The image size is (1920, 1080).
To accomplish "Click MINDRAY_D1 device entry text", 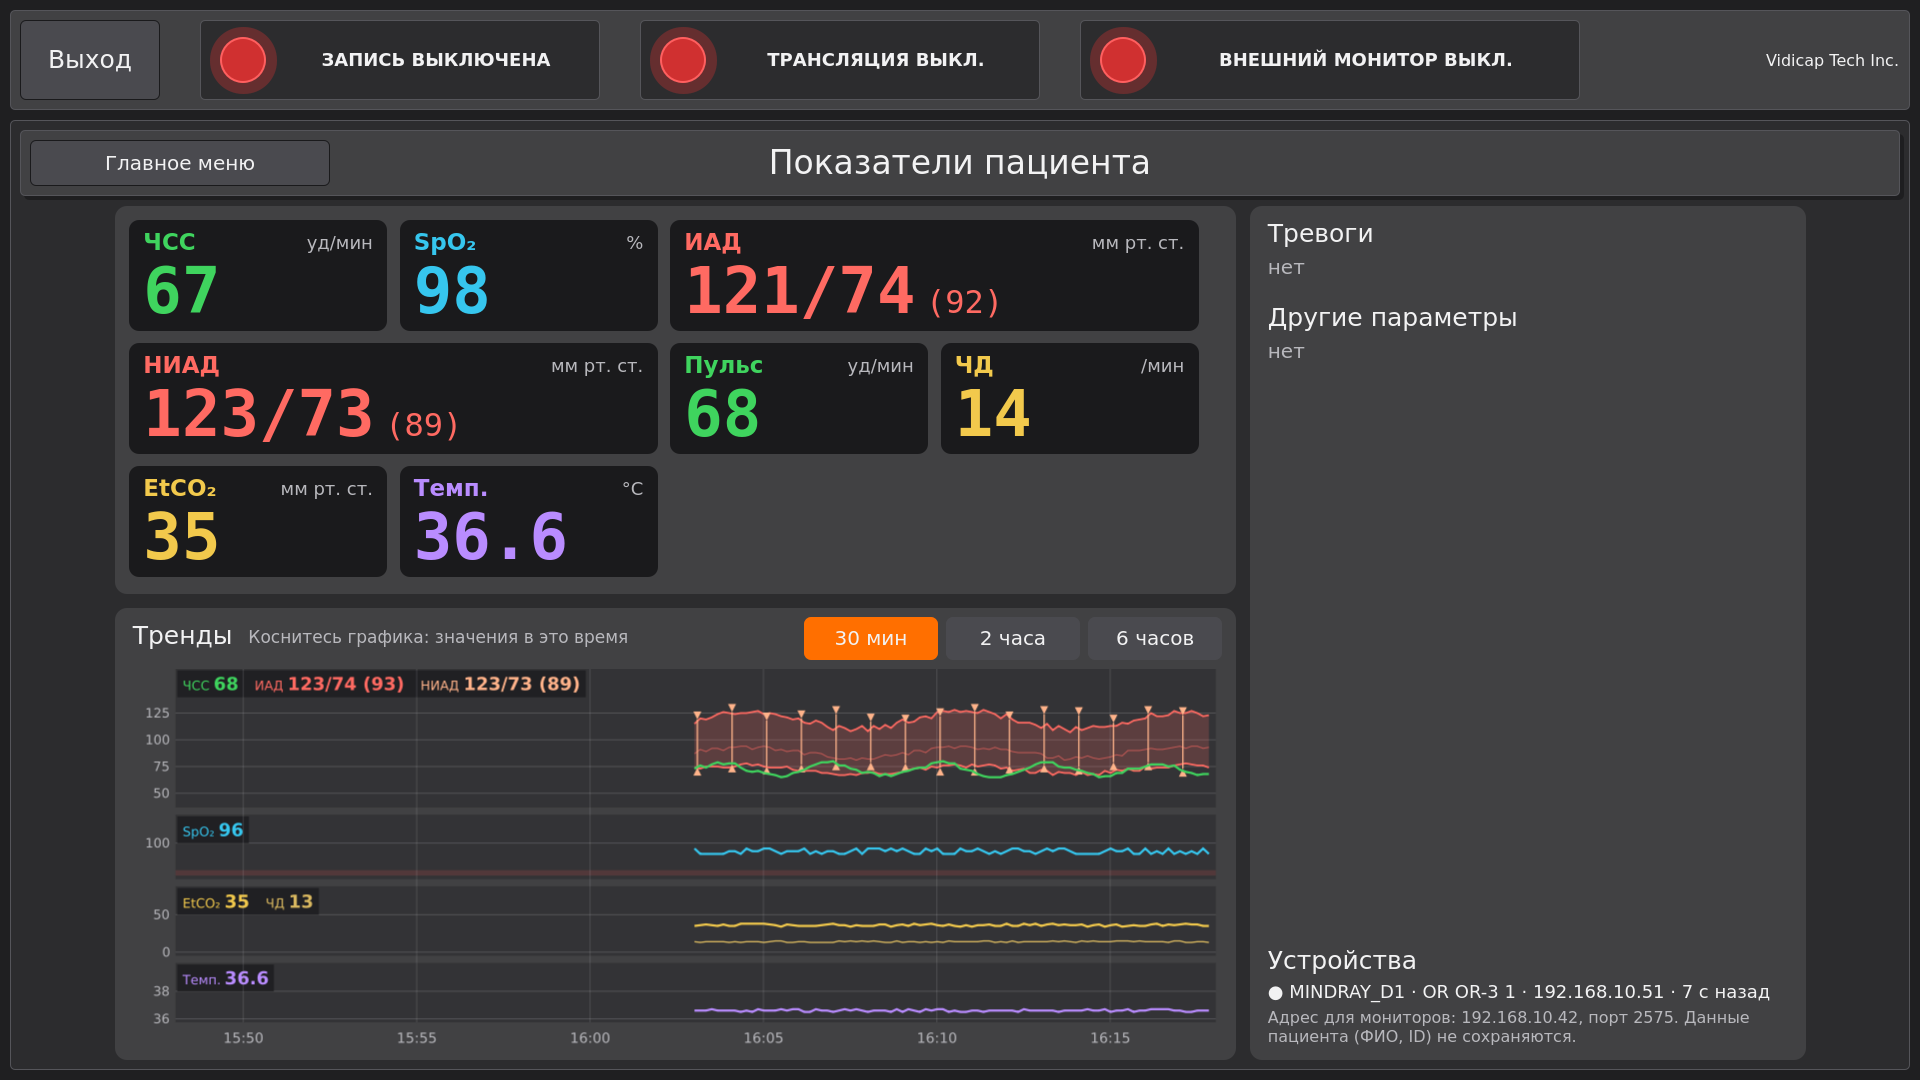I will (x=1529, y=992).
